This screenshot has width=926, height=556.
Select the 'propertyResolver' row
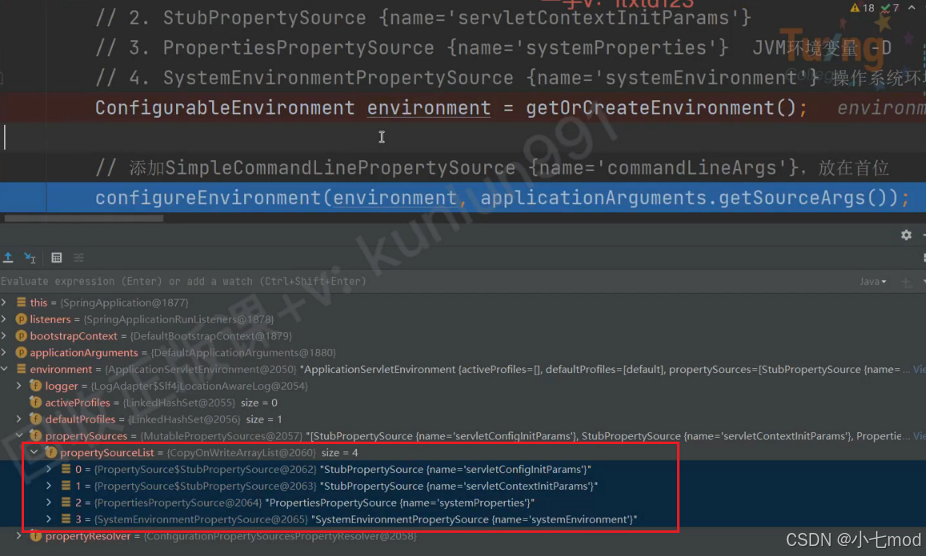click(x=463, y=536)
